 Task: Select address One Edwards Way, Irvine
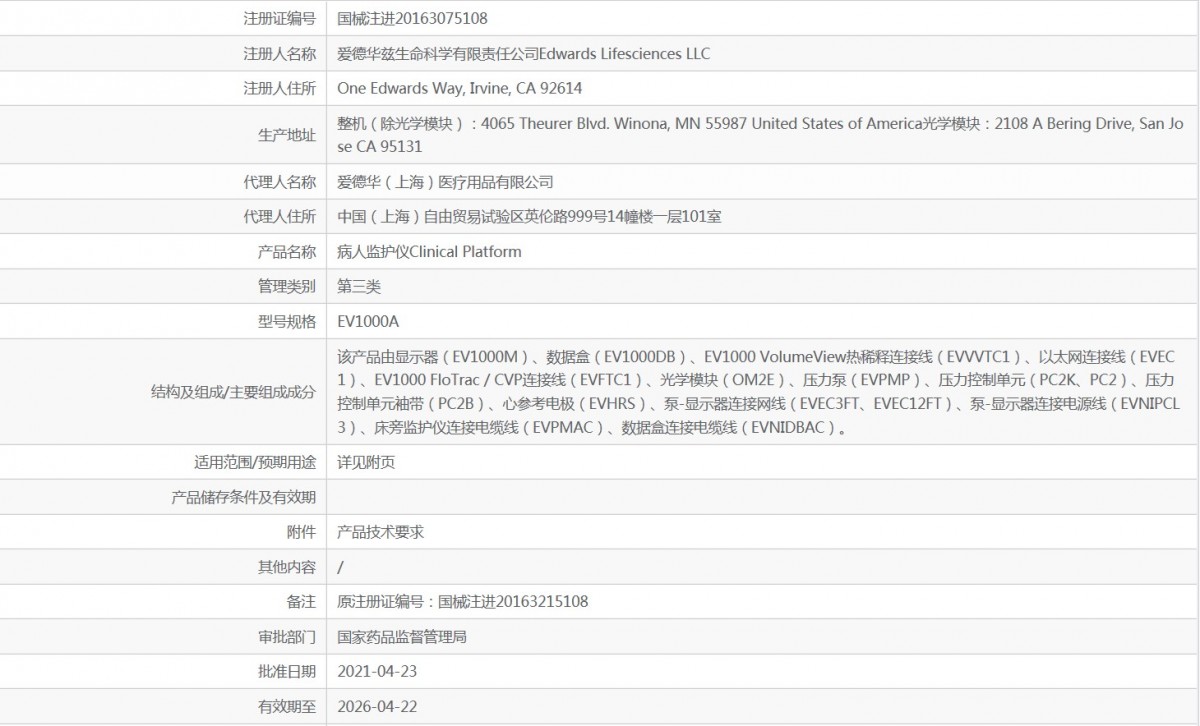[460, 88]
